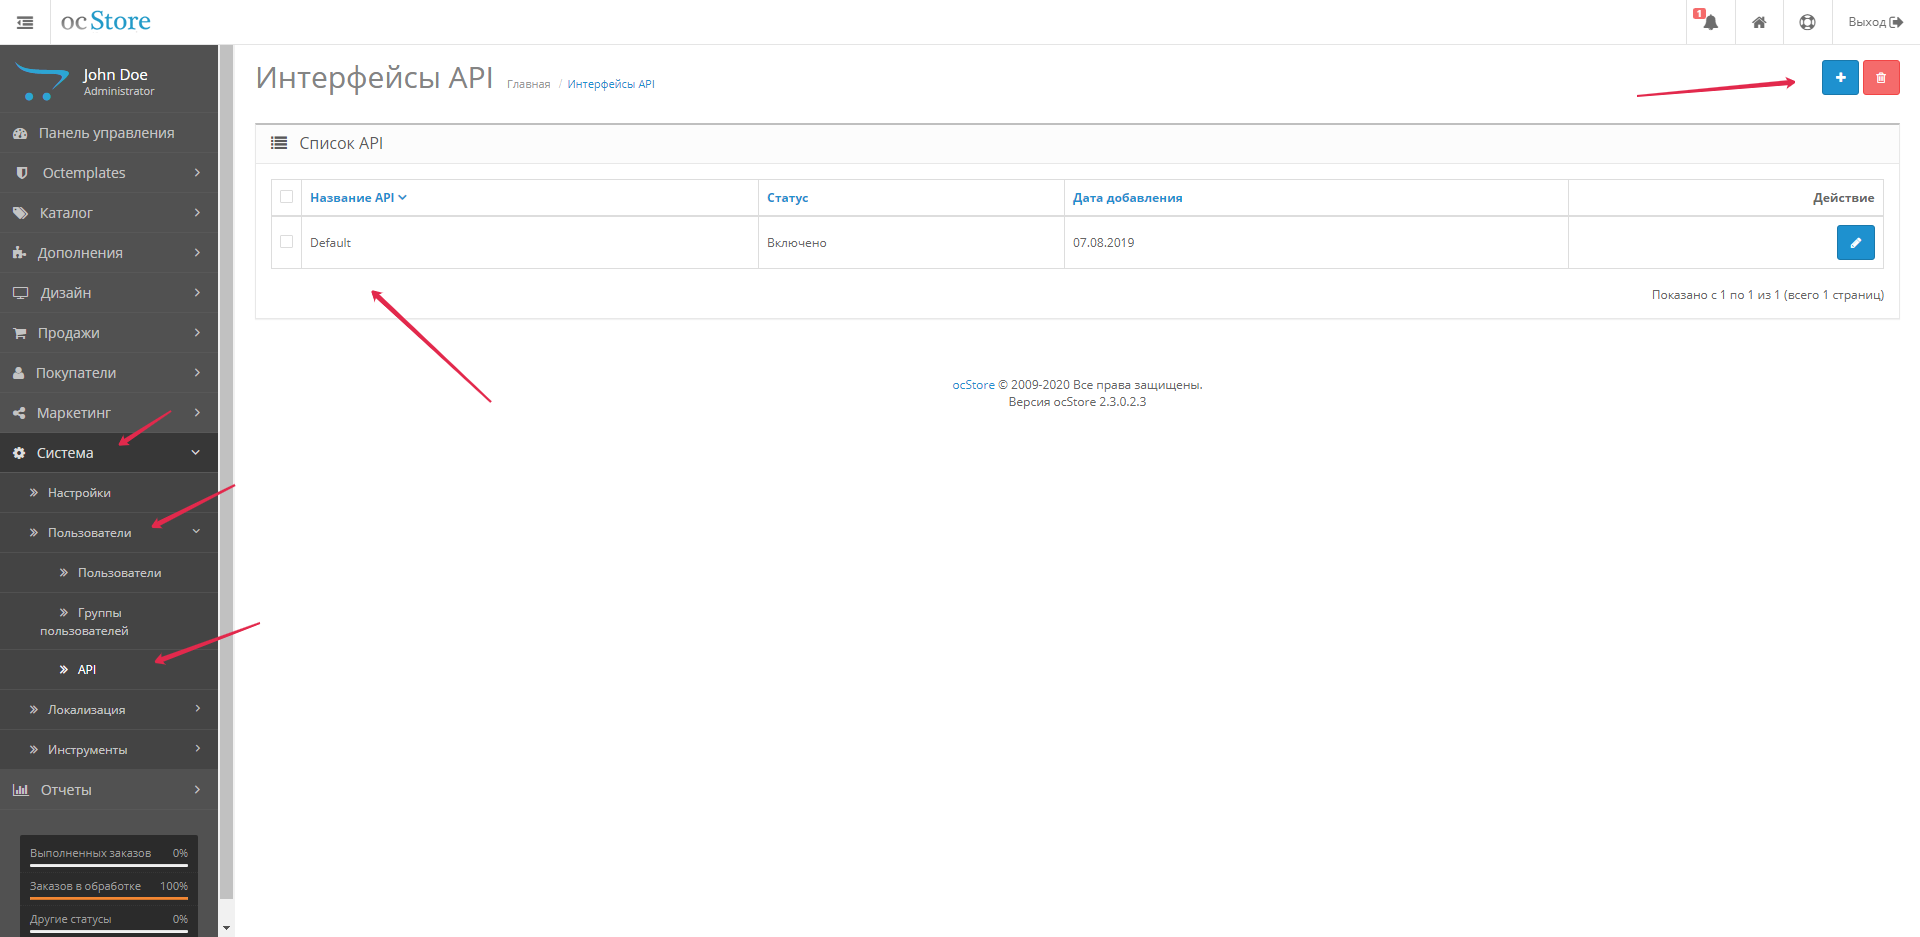Click the monitor icon beside Дизайн
The width and height of the screenshot is (1920, 937).
[x=20, y=293]
